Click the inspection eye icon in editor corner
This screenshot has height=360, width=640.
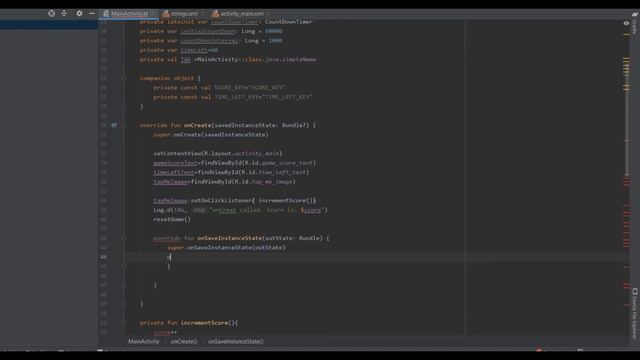coord(626,23)
